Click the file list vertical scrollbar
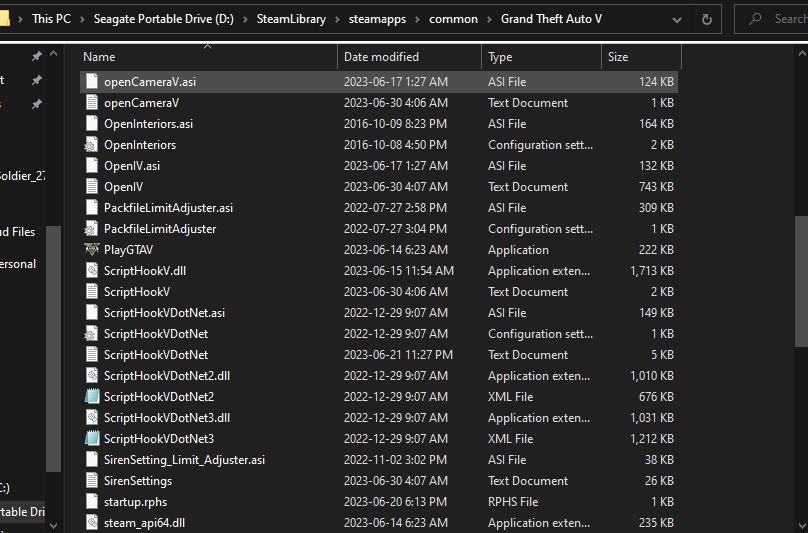 [x=800, y=280]
